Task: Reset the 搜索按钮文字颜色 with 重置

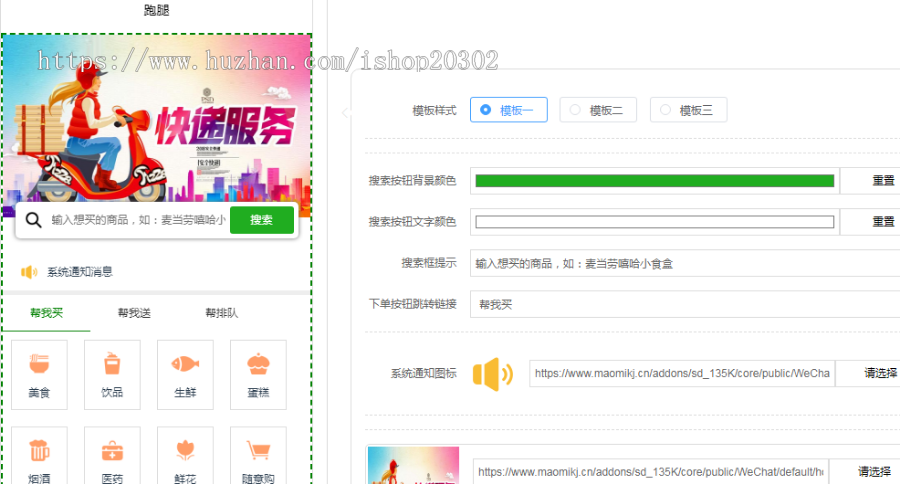Action: click(x=883, y=222)
